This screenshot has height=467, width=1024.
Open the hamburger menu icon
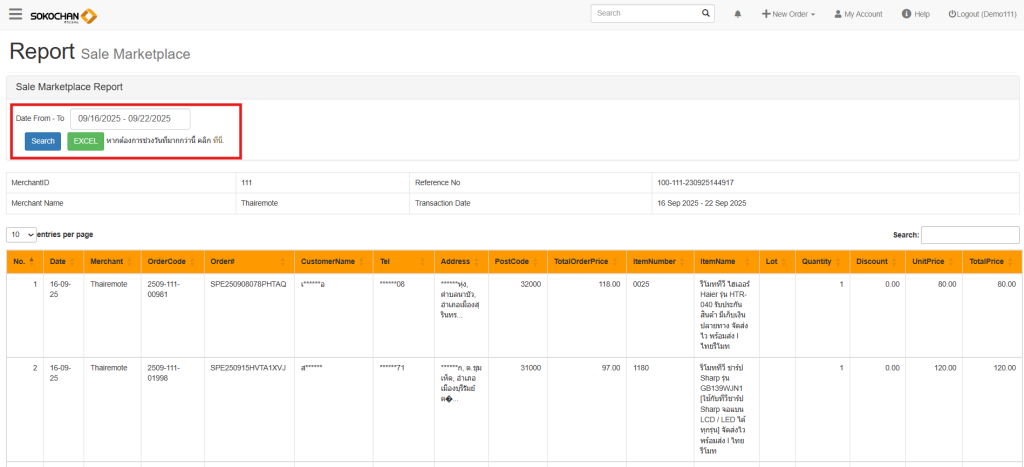click(x=15, y=14)
